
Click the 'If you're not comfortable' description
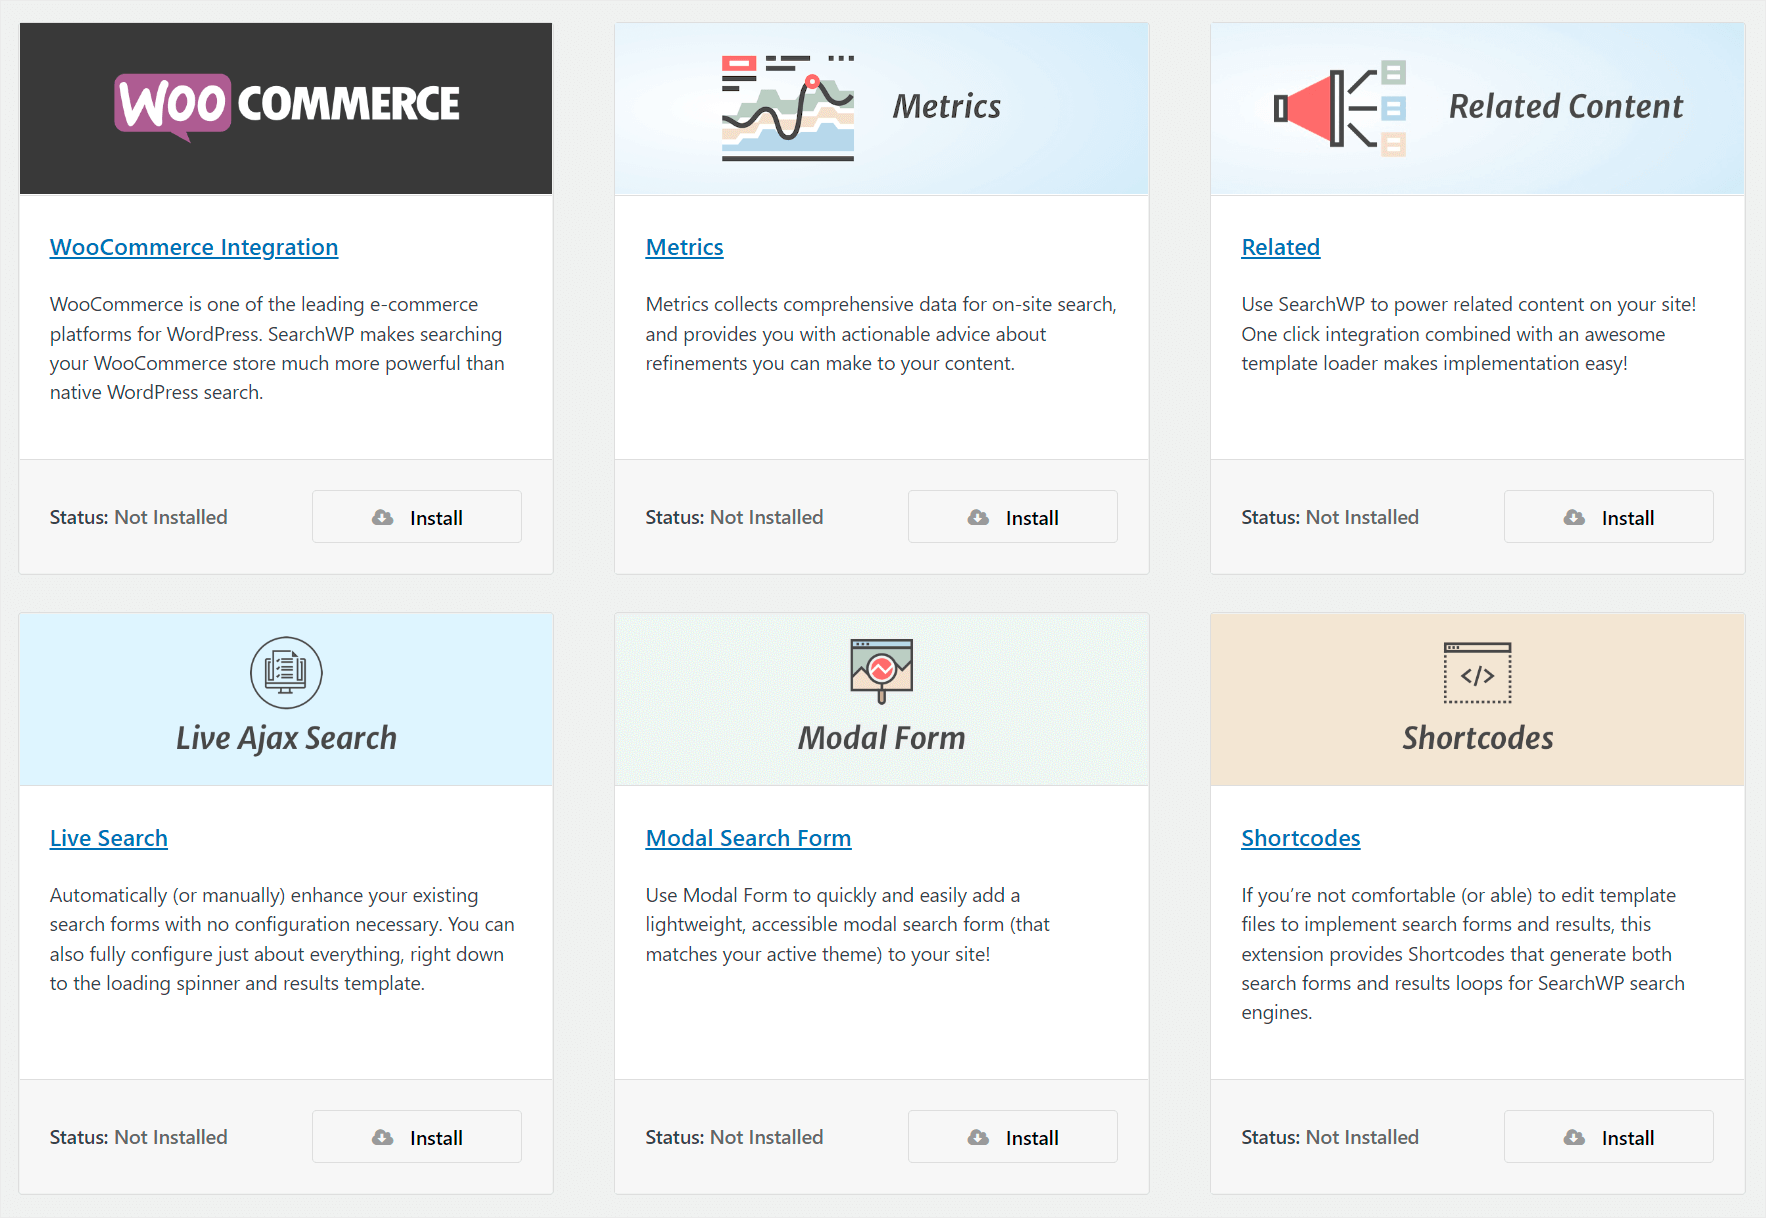(1463, 954)
